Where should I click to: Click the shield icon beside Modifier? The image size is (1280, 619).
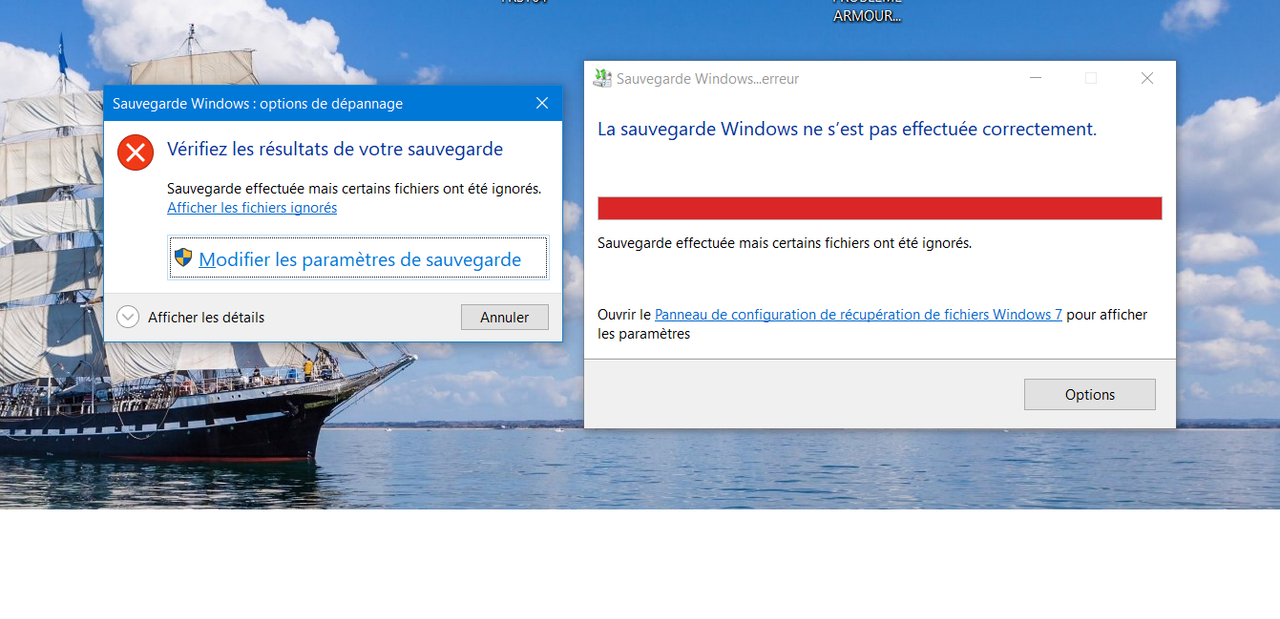point(183,258)
